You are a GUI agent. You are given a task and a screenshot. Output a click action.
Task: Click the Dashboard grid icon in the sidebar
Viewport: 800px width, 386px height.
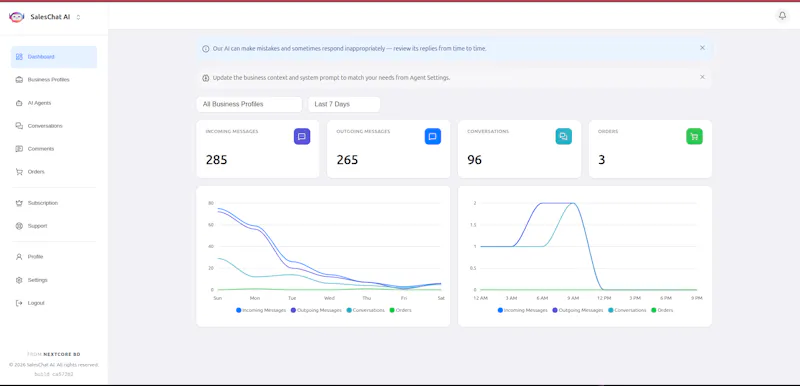pos(19,57)
